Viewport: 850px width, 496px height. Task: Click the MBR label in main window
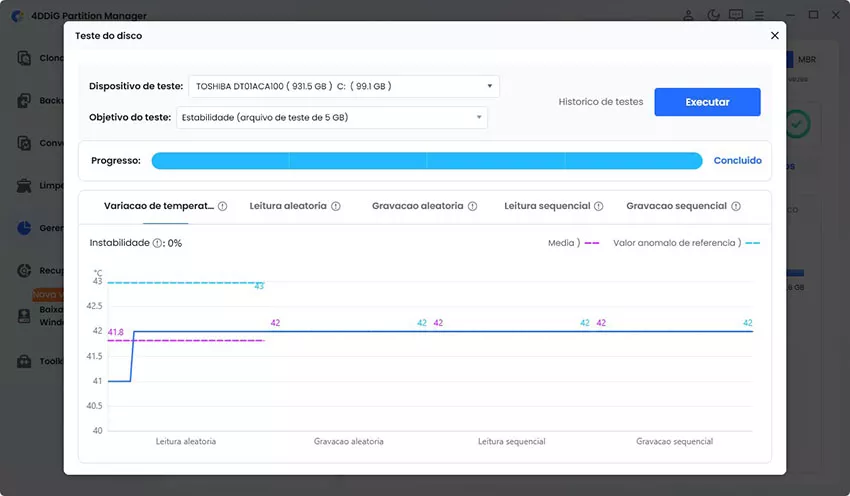point(807,60)
